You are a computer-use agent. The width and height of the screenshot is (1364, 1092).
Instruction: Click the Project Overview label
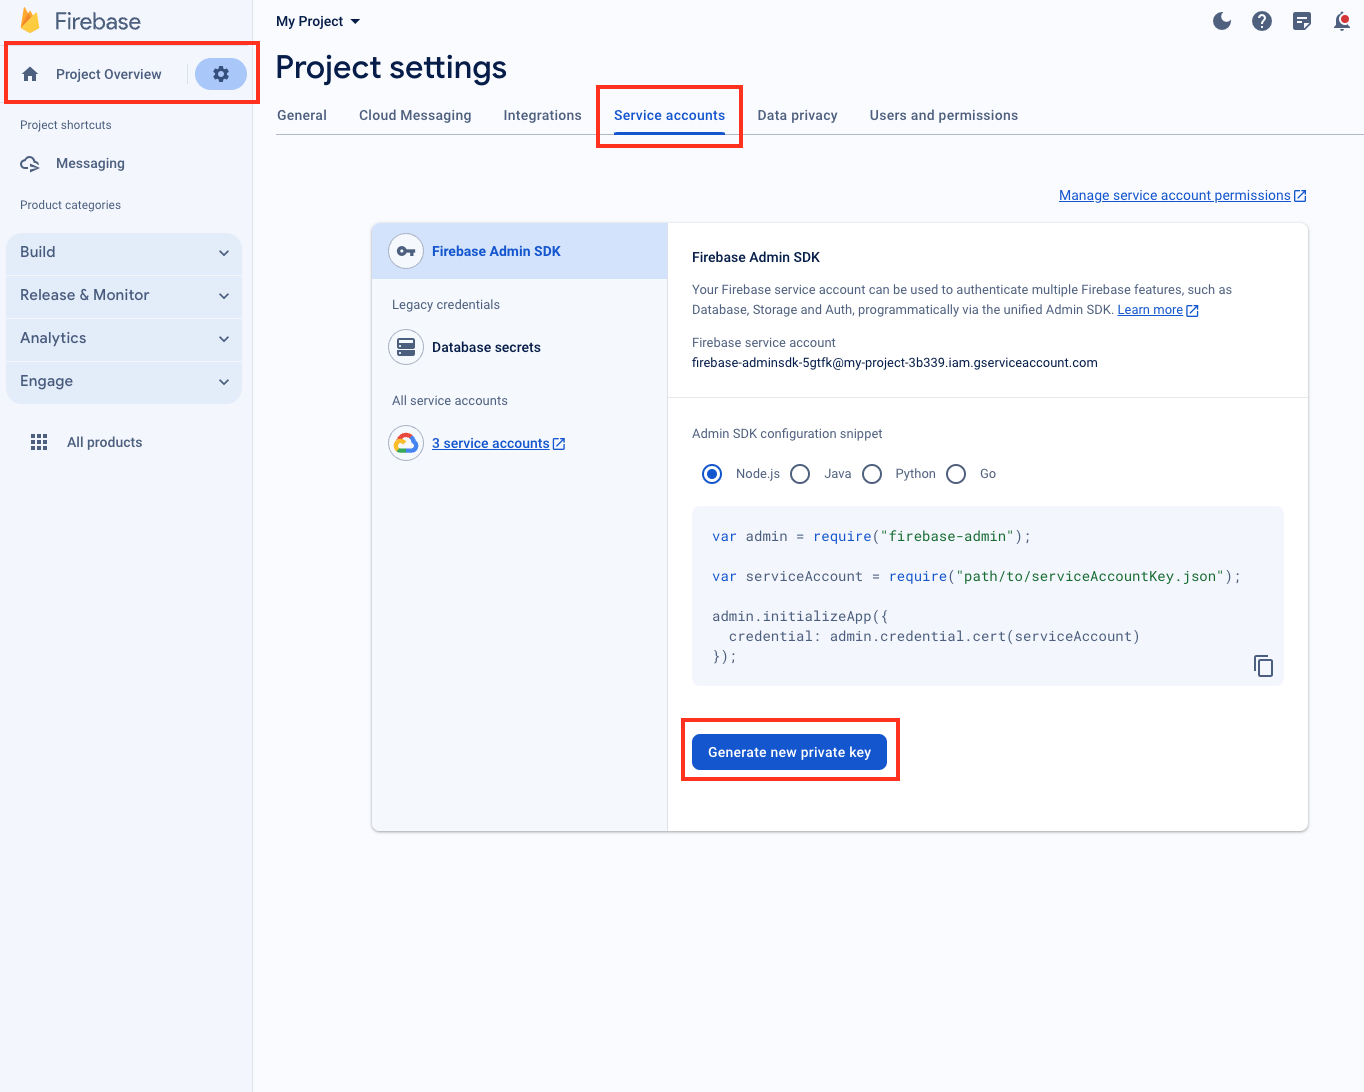point(108,74)
